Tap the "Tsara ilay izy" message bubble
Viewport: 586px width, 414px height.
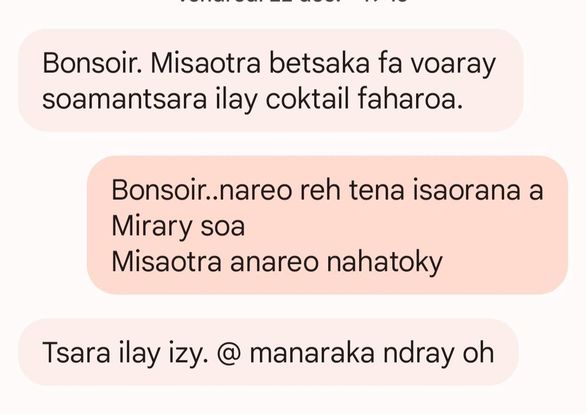[x=268, y=352]
